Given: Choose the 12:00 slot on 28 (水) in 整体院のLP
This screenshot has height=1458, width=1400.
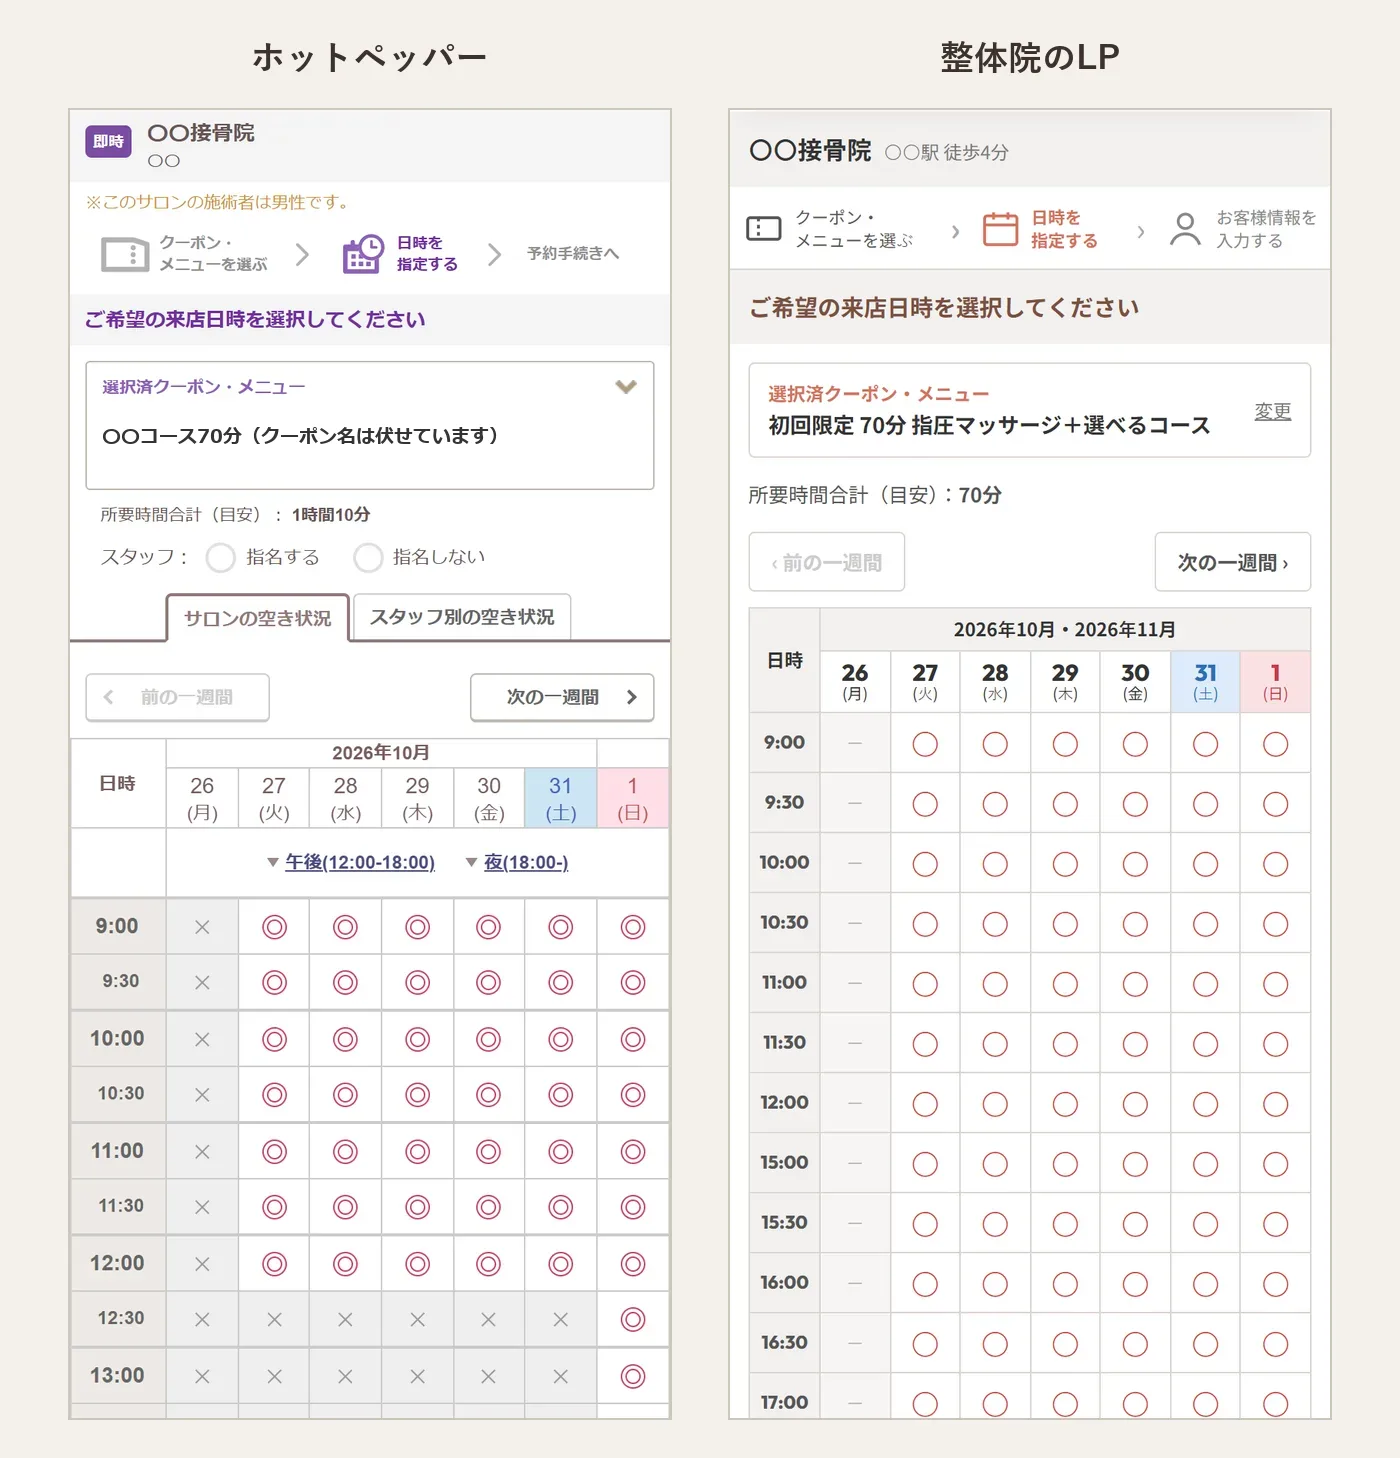Looking at the screenshot, I should pos(995,1104).
